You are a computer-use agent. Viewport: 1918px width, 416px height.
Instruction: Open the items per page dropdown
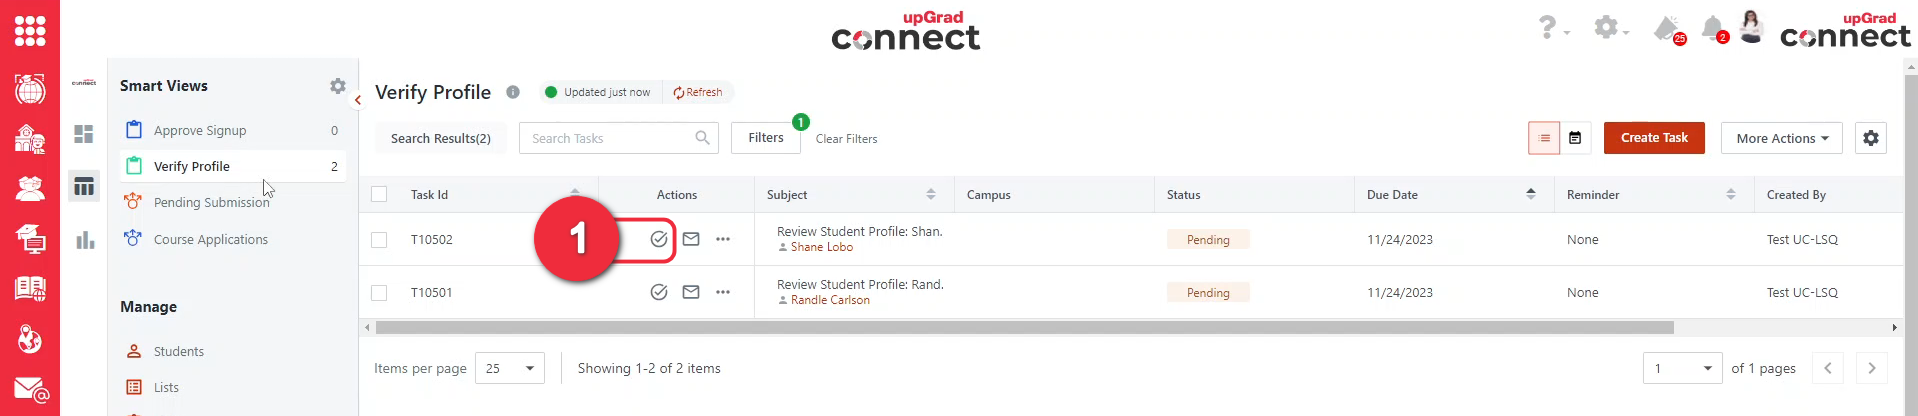[x=510, y=368]
